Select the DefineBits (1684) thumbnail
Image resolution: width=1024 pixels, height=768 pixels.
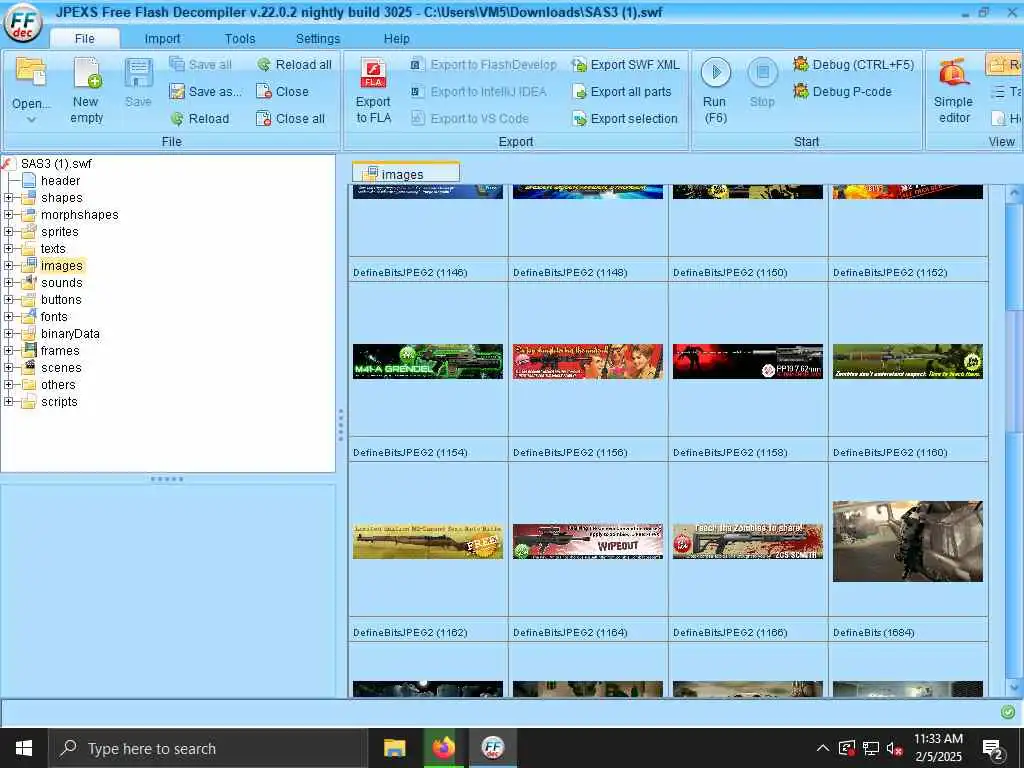pyautogui.click(x=908, y=541)
